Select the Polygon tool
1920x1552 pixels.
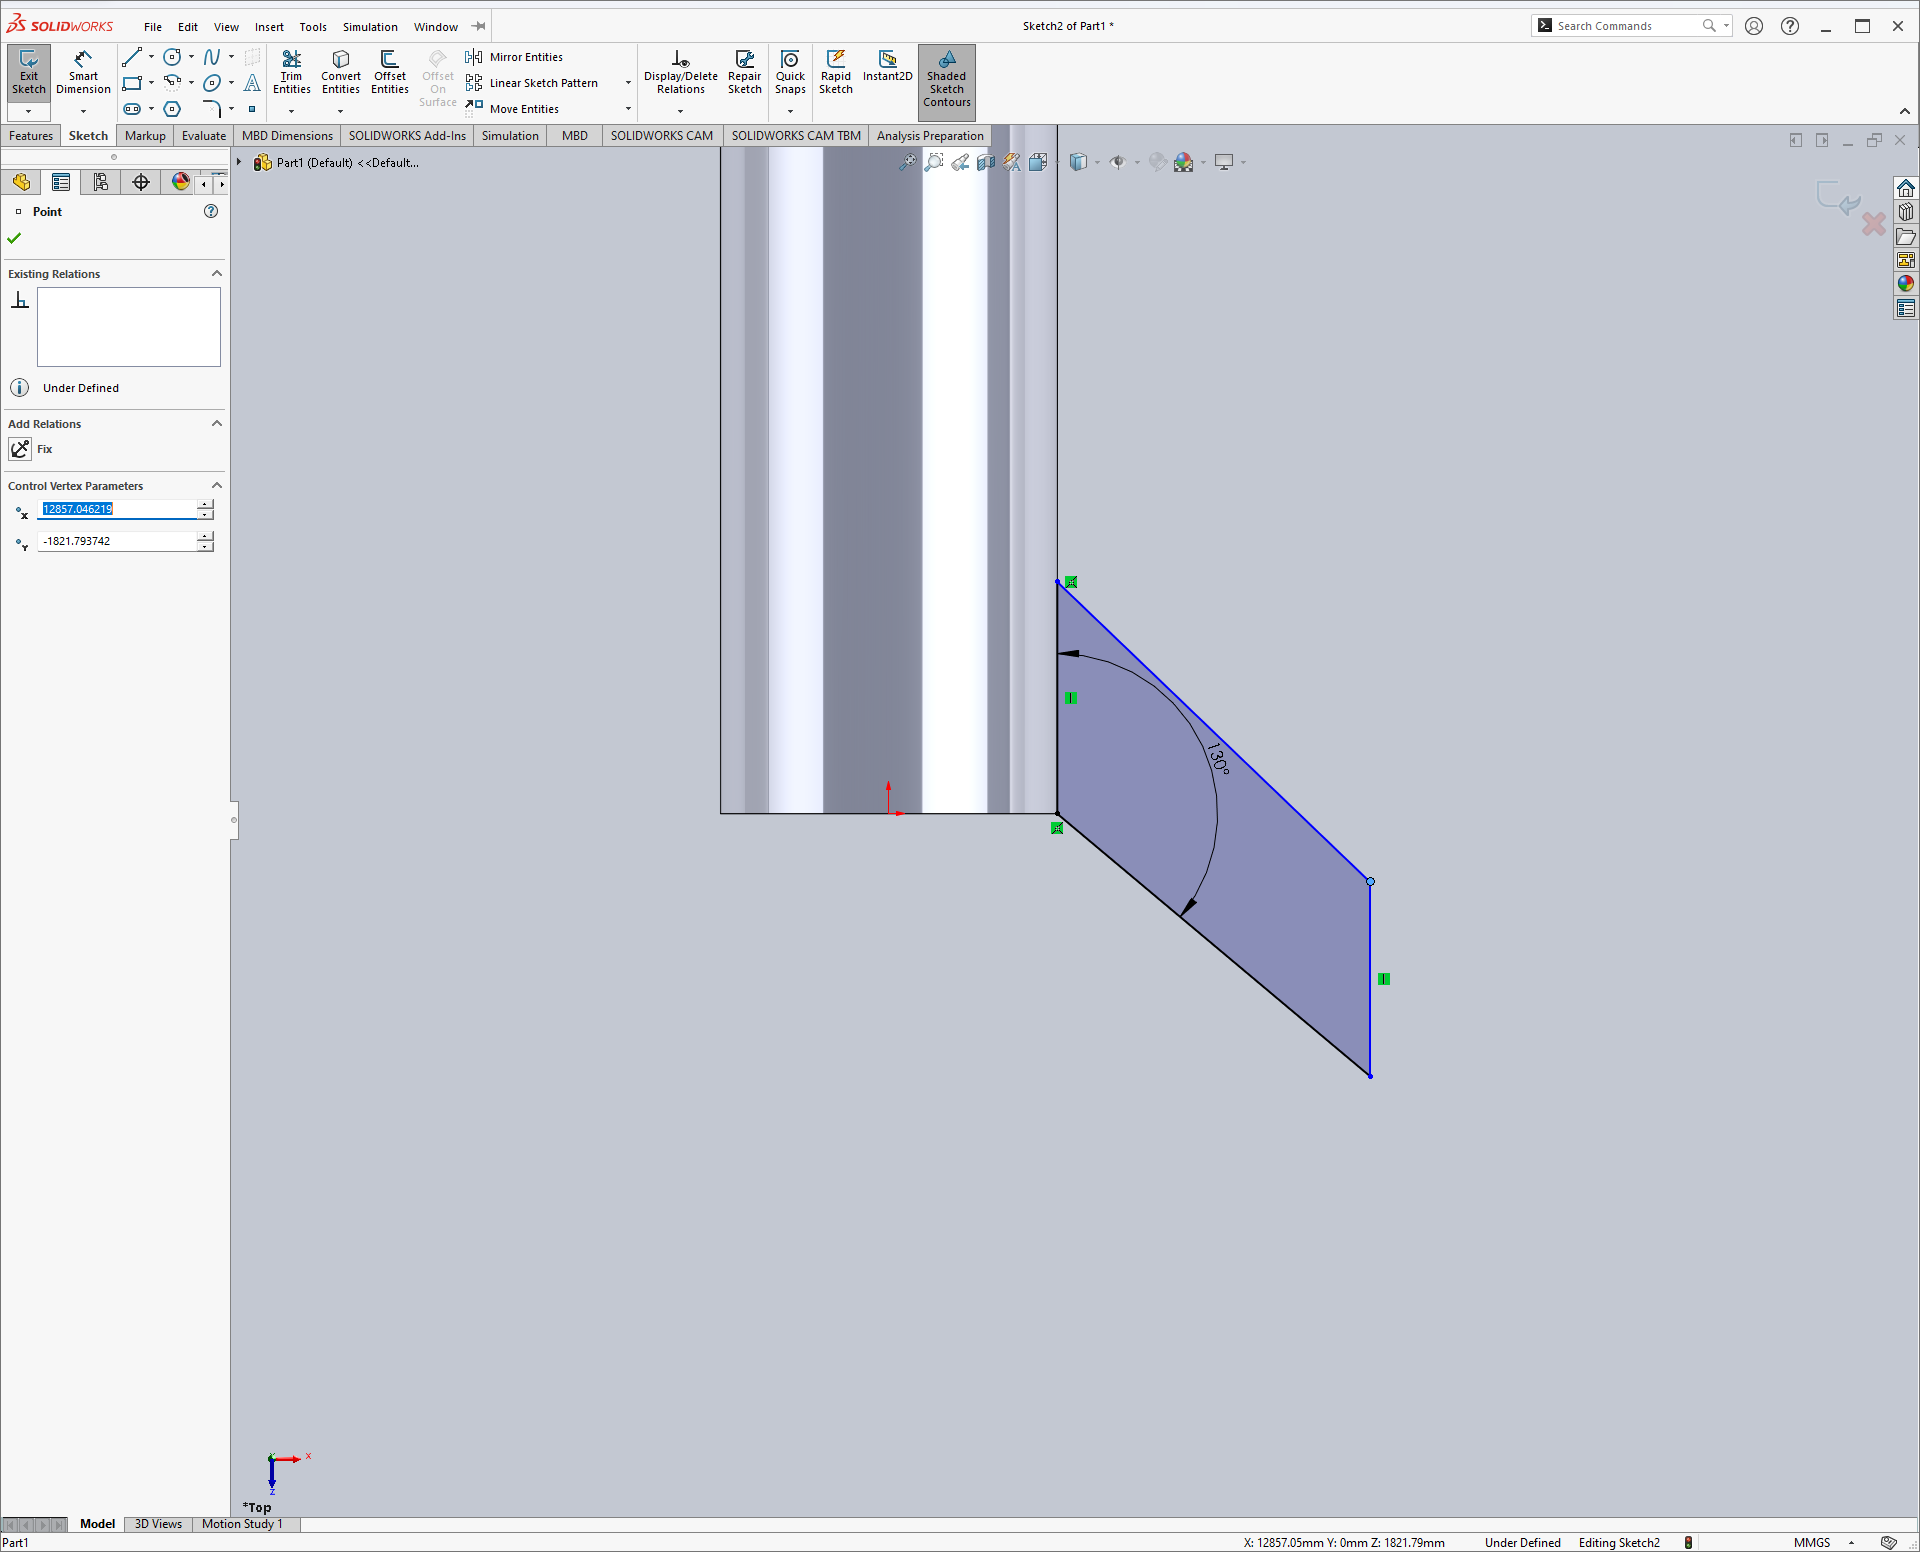(172, 109)
